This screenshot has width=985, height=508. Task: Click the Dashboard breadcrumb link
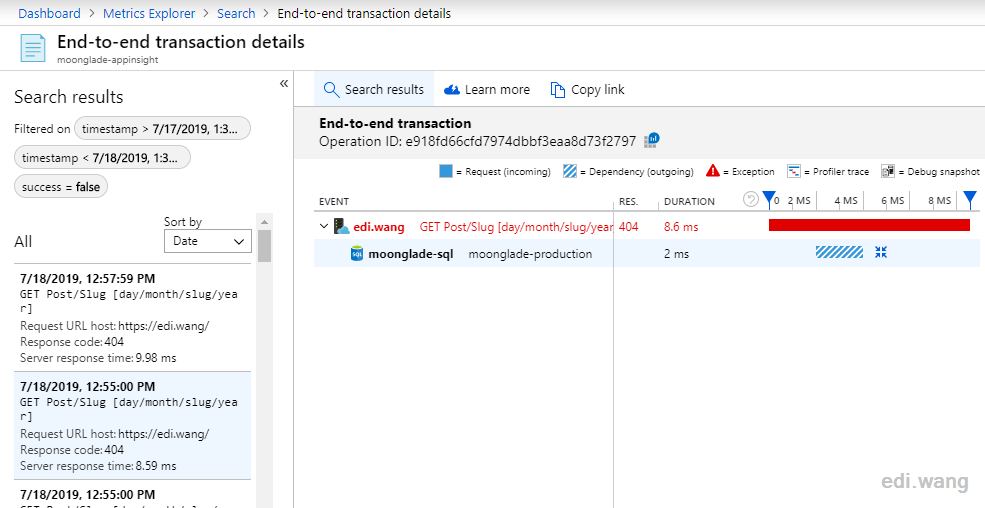(x=49, y=13)
